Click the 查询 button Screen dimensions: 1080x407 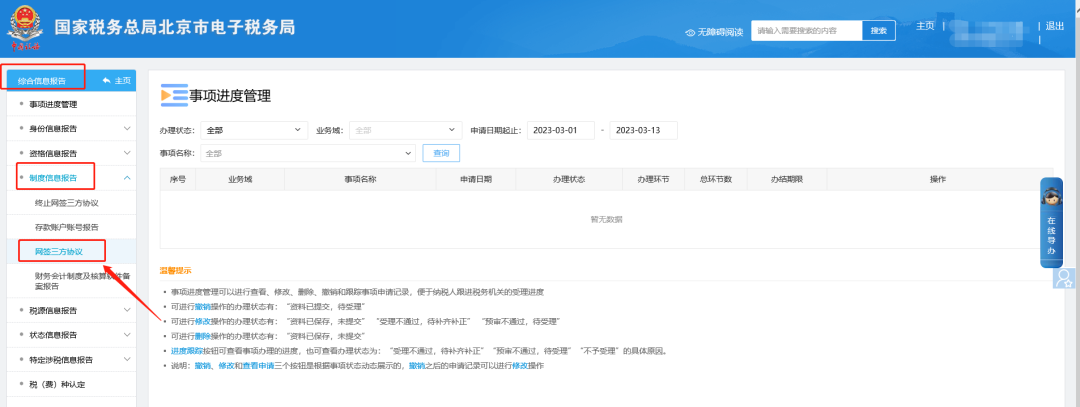(x=441, y=153)
